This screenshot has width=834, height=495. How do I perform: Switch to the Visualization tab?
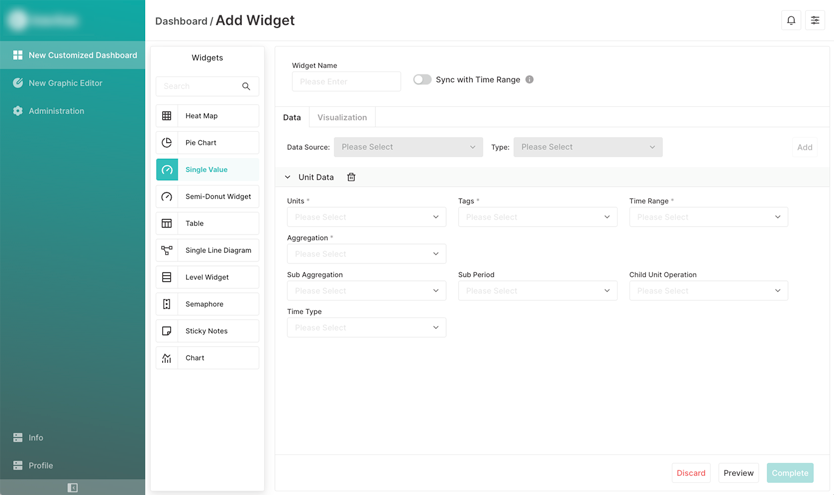pyautogui.click(x=342, y=118)
